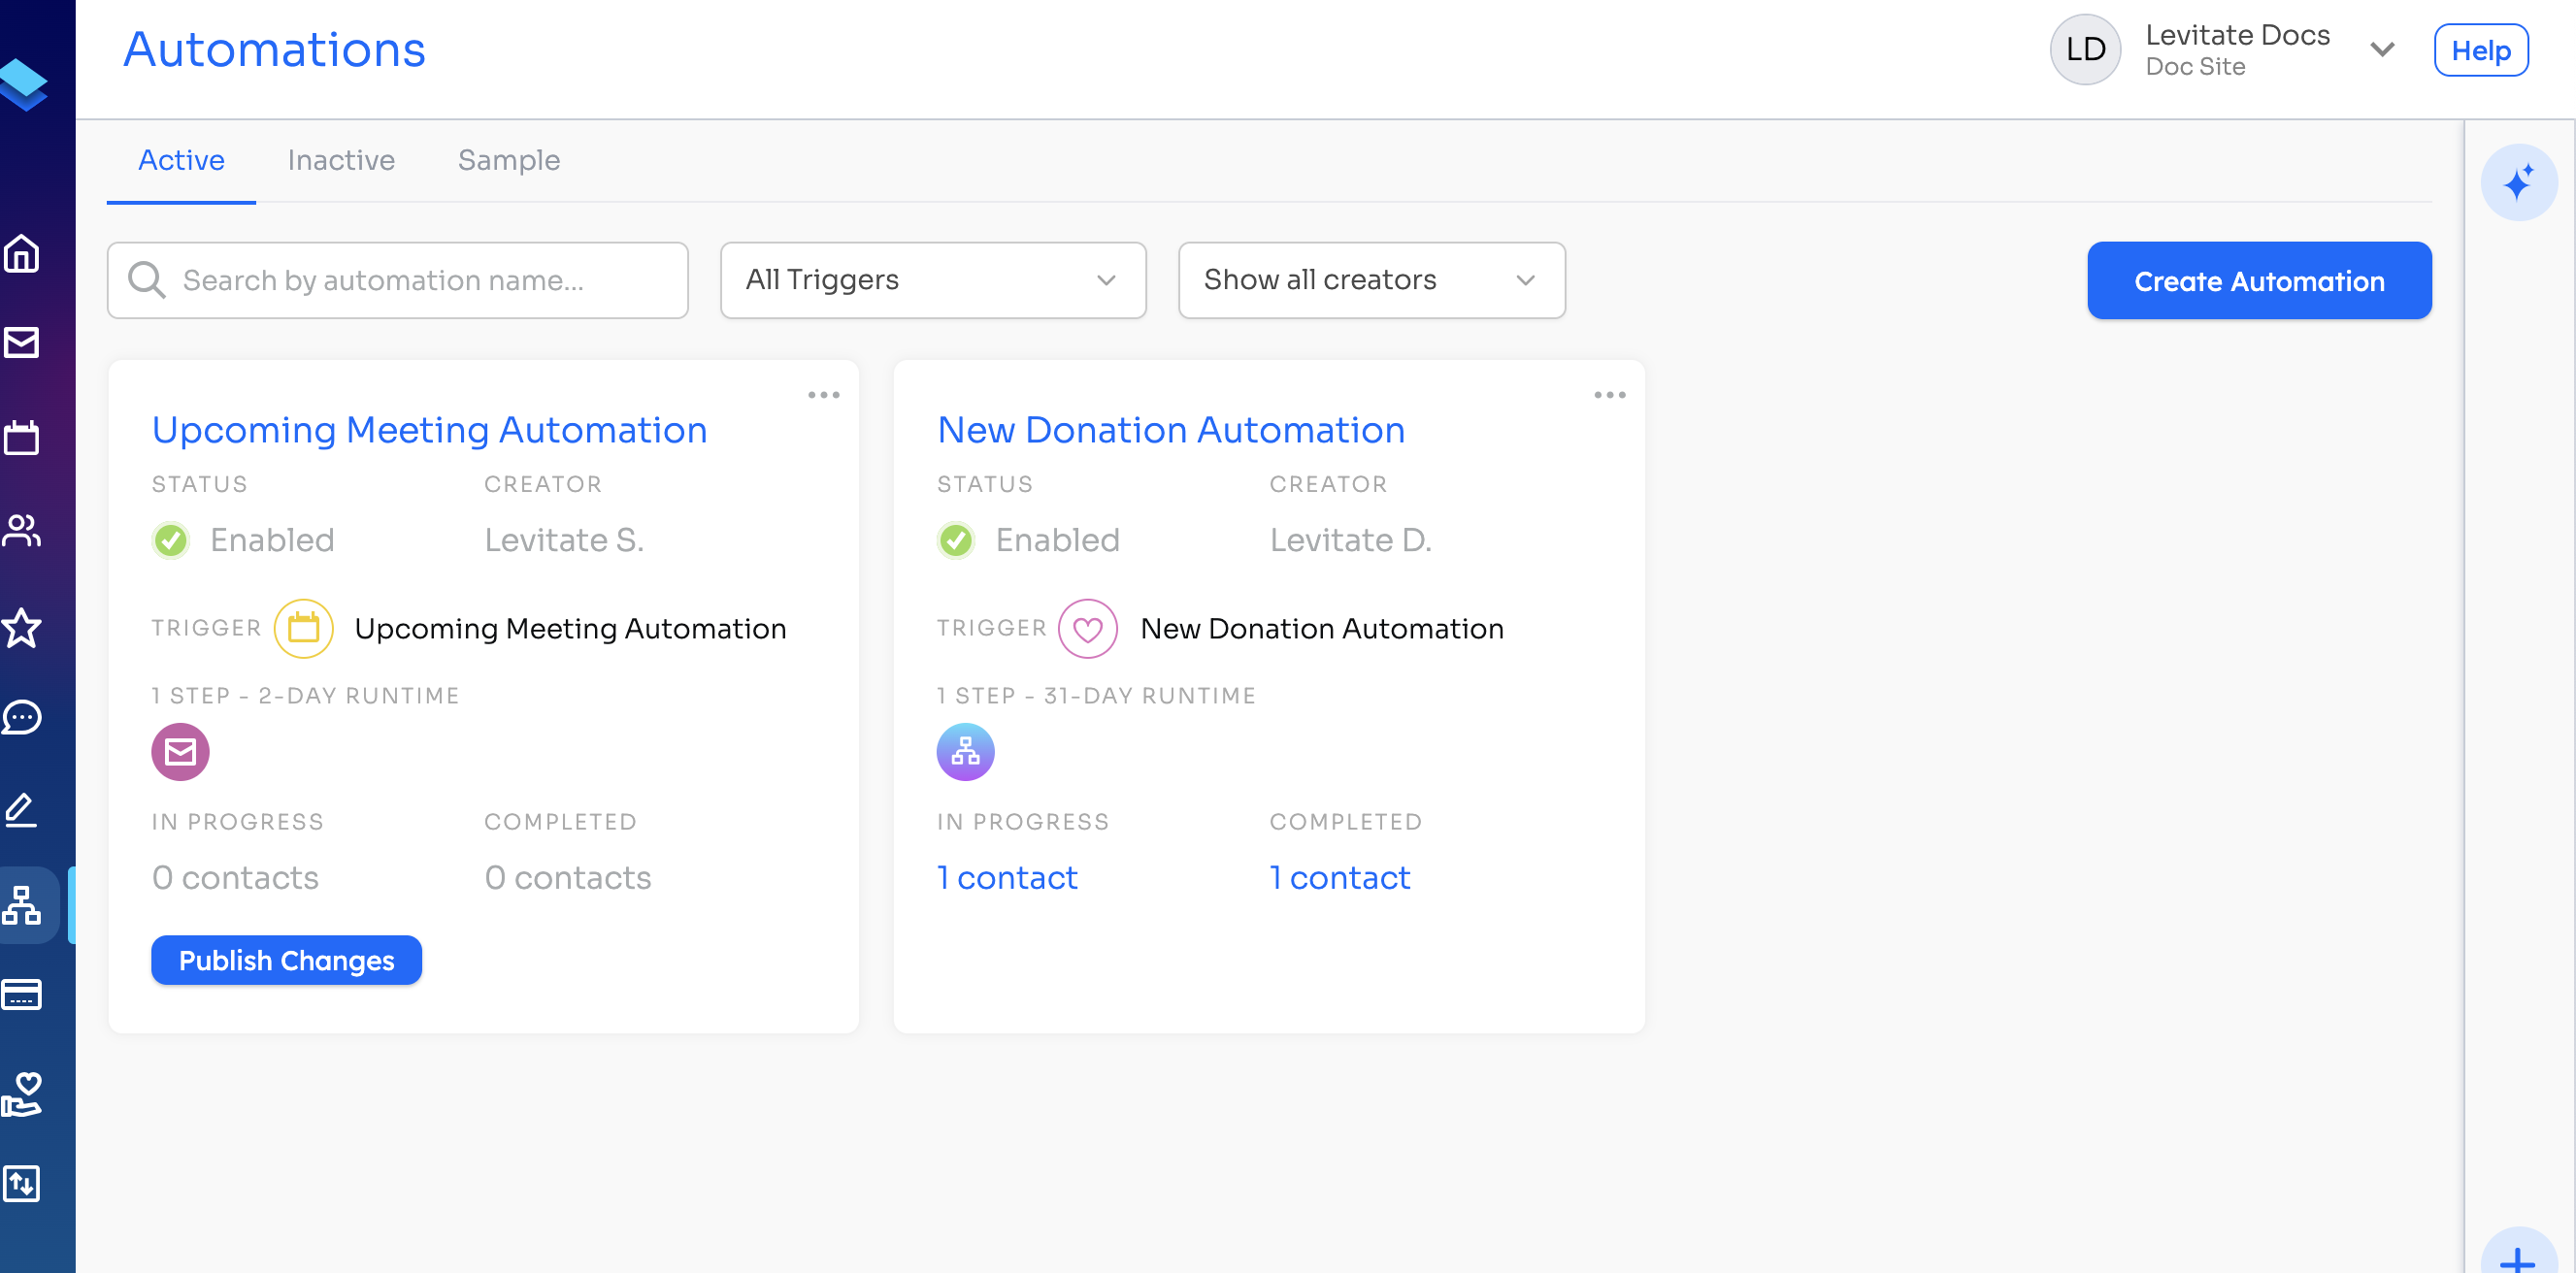
Task: Click the email step icon in Upcoming Meeting card
Action: [180, 751]
